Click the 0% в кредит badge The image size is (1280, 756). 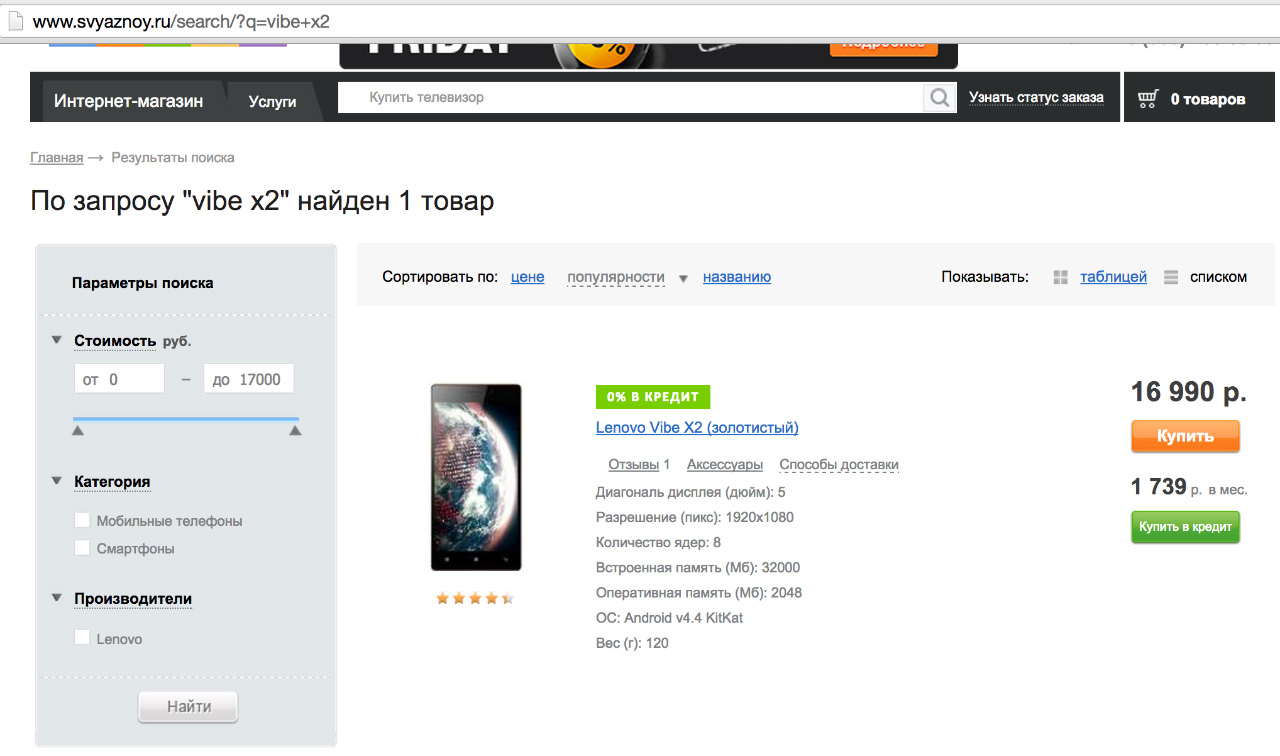[x=652, y=397]
